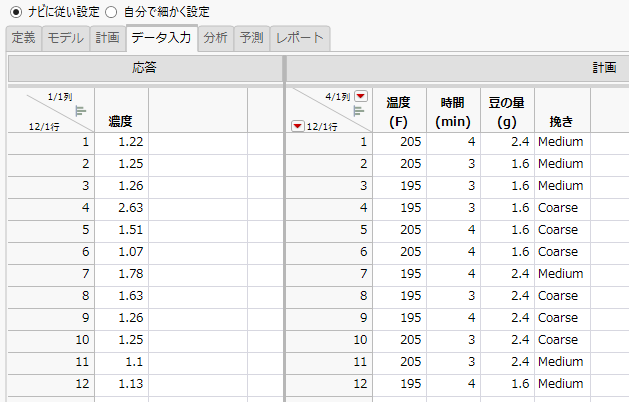Click 濃度 cell with value 1.1

(x=121, y=362)
